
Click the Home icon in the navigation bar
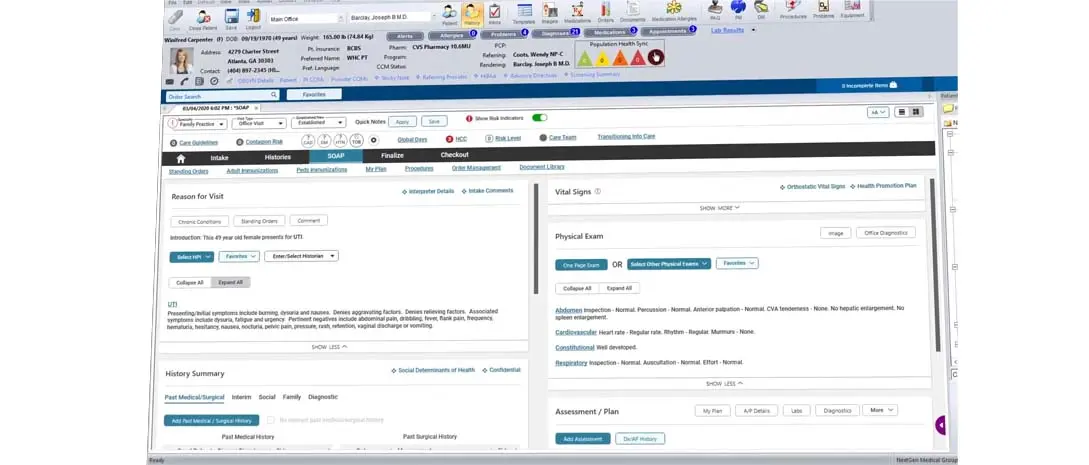point(181,158)
